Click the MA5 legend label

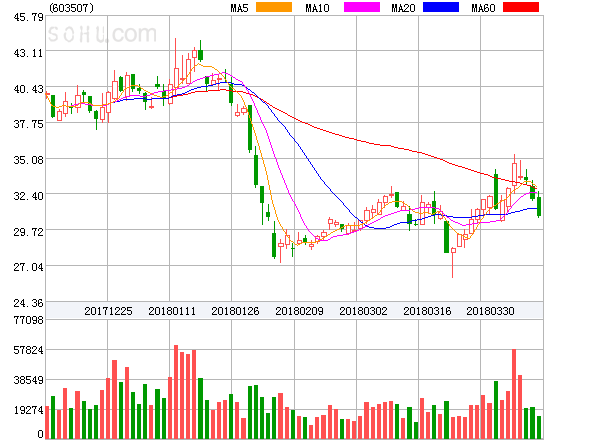pyautogui.click(x=239, y=8)
